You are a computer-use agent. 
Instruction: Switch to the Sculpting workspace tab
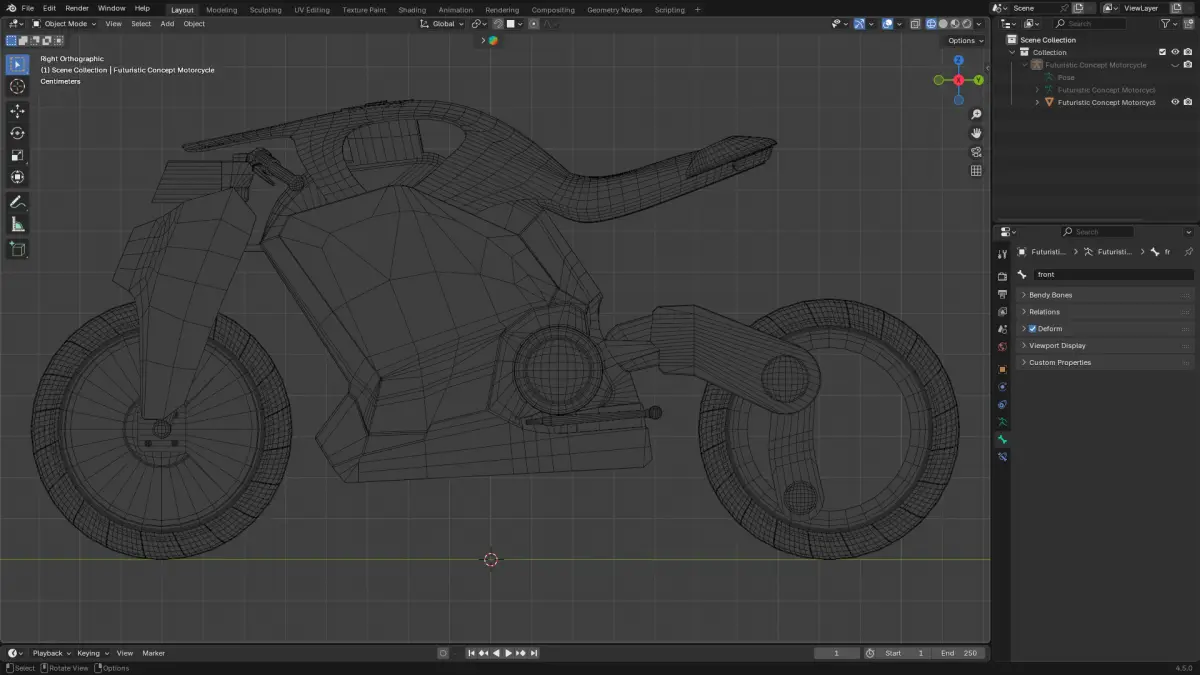tap(265, 10)
